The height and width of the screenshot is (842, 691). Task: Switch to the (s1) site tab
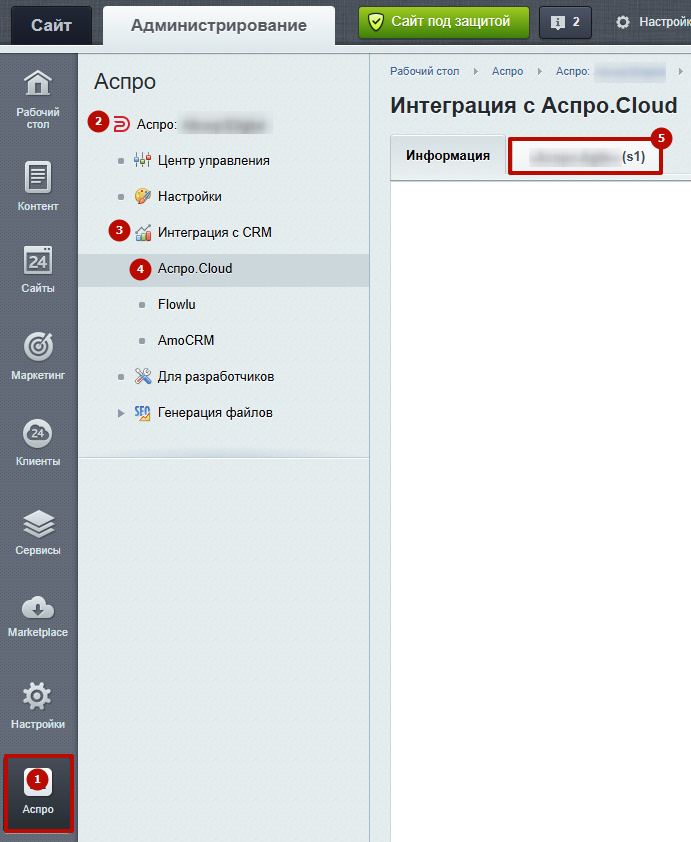pyautogui.click(x=586, y=157)
